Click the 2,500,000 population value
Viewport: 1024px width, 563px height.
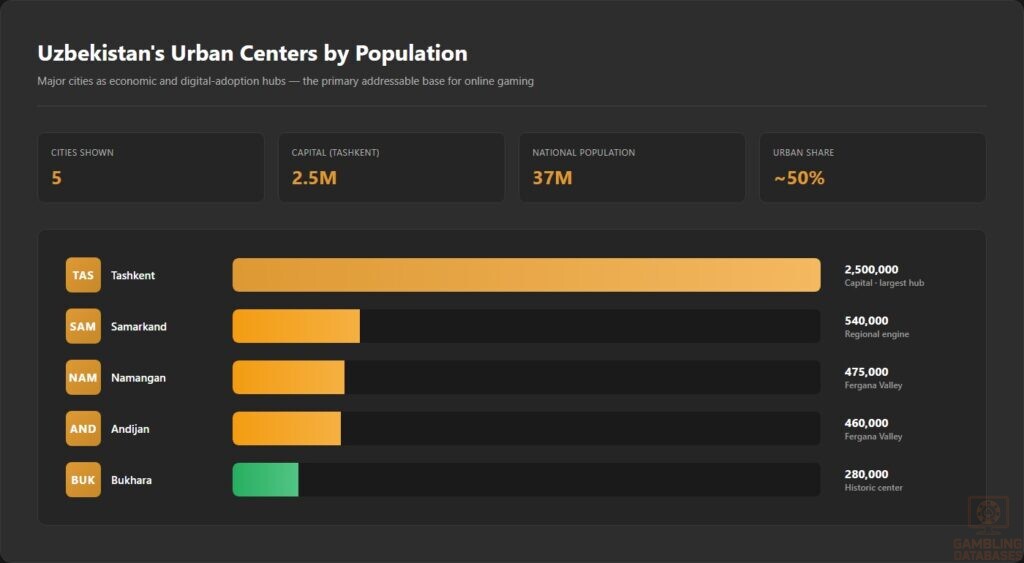[x=871, y=269]
